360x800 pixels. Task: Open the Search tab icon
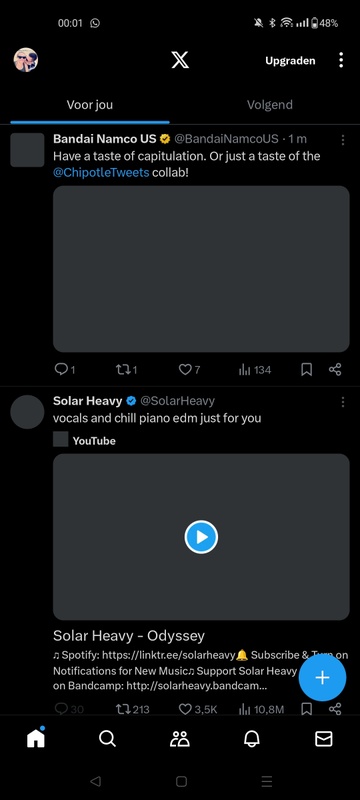pos(107,738)
